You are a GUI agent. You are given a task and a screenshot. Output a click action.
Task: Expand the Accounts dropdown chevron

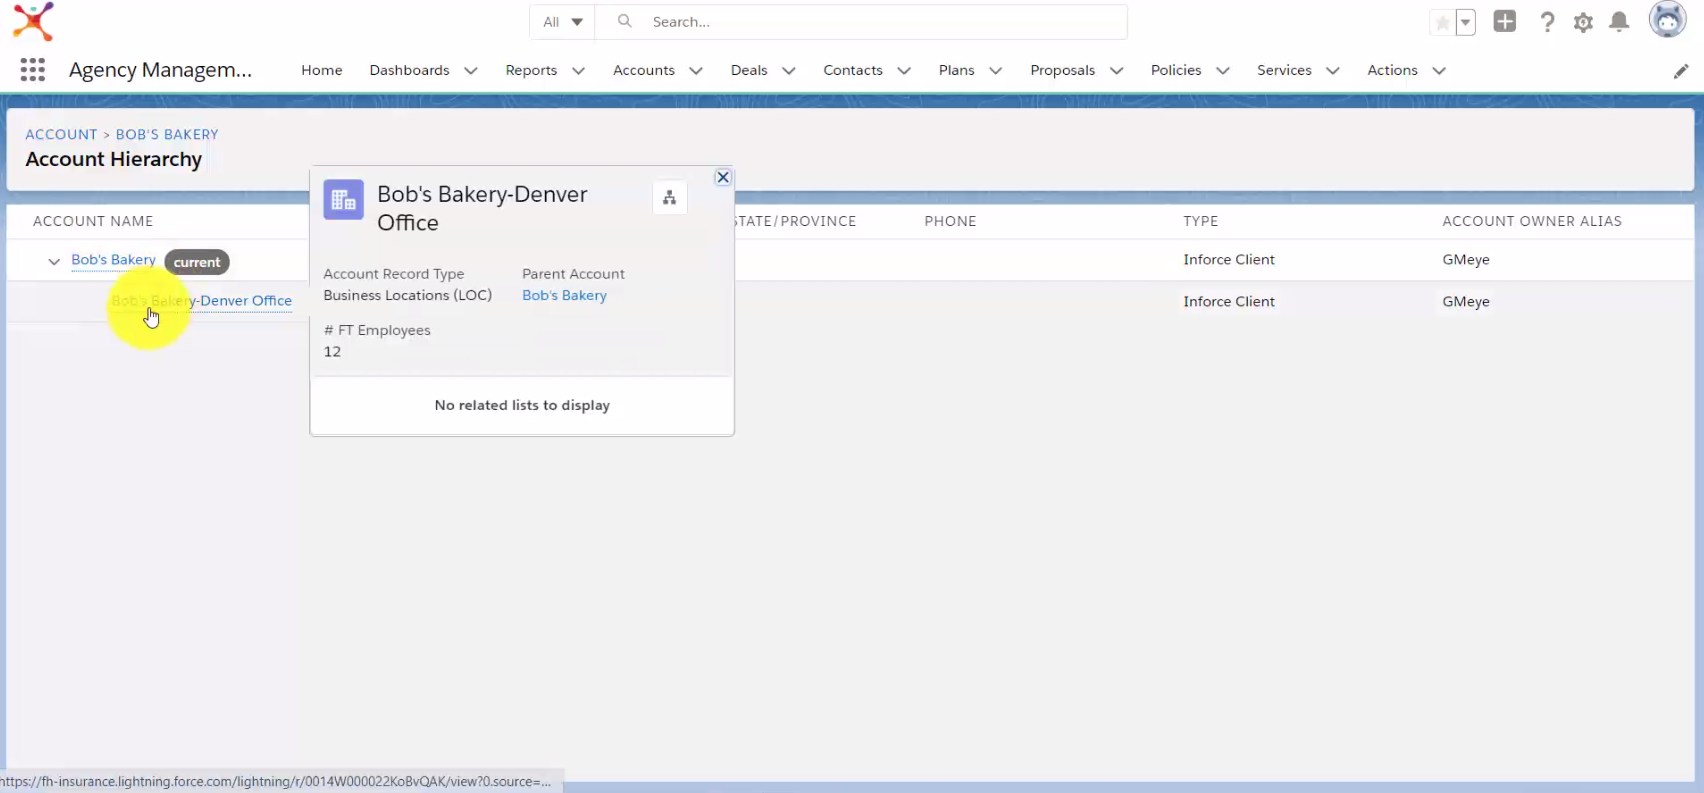pyautogui.click(x=696, y=71)
